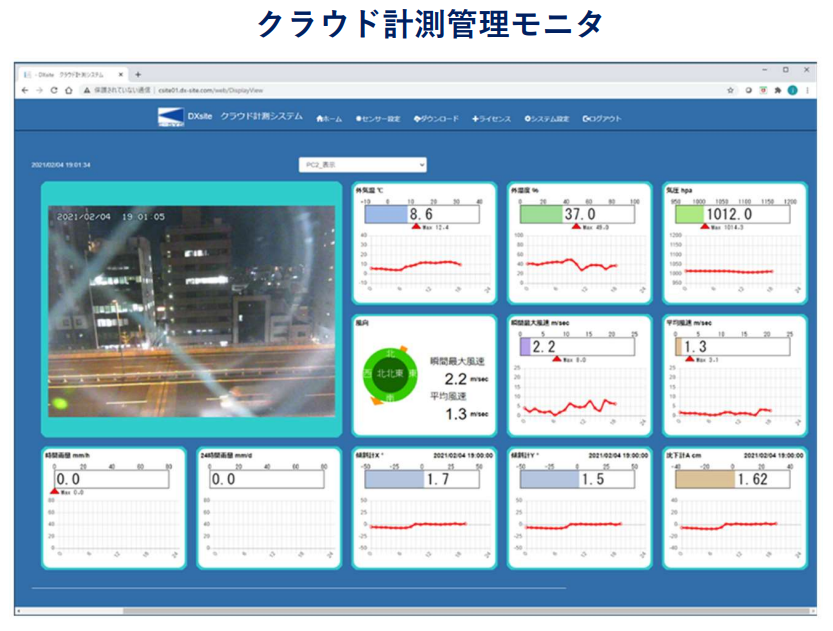
Task: Click the 気圧 hpa card title
Action: coord(679,190)
